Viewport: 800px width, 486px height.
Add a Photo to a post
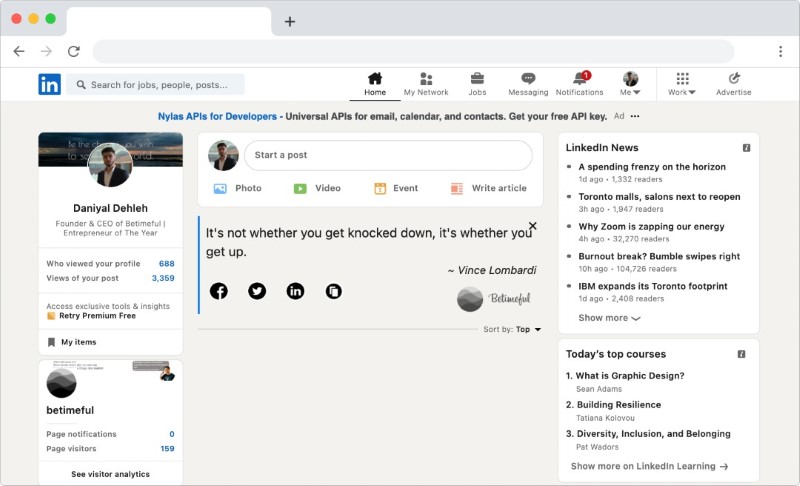coord(238,188)
